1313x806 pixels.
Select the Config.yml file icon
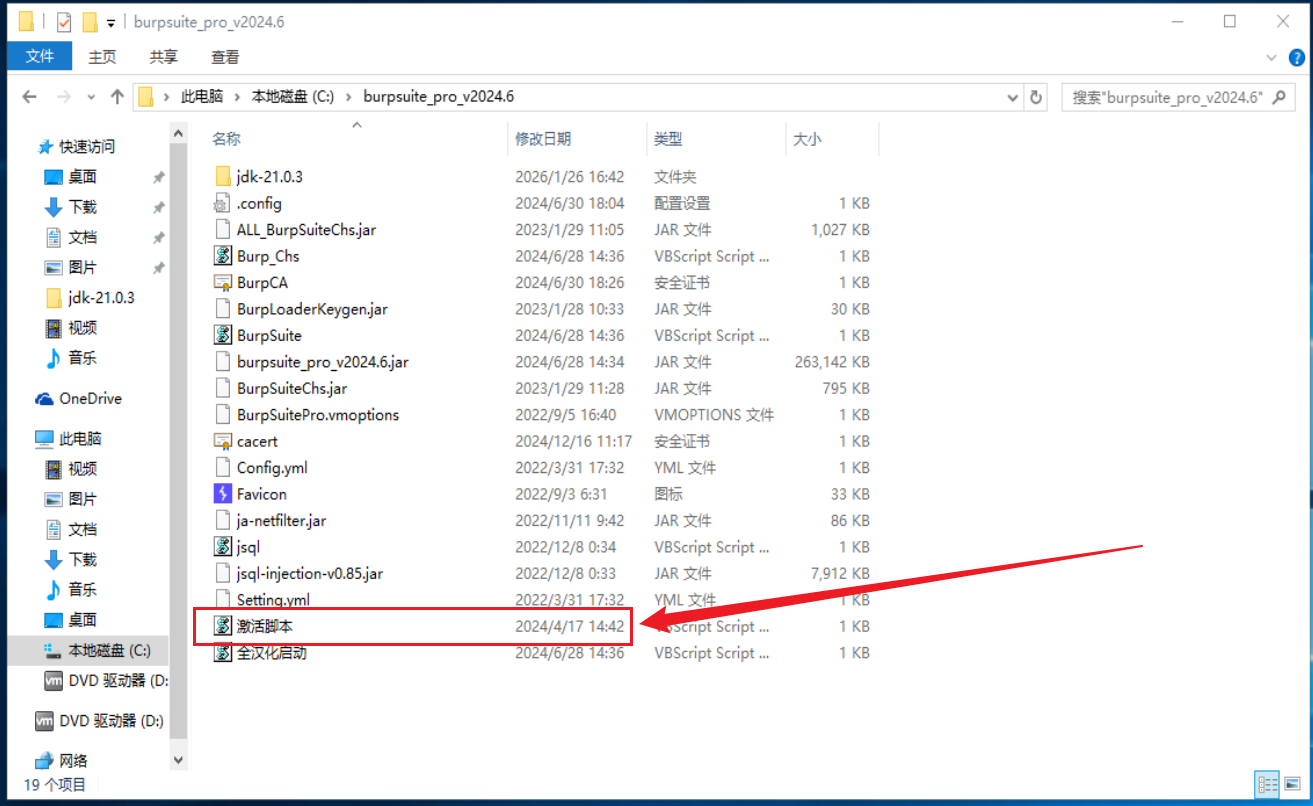click(223, 467)
